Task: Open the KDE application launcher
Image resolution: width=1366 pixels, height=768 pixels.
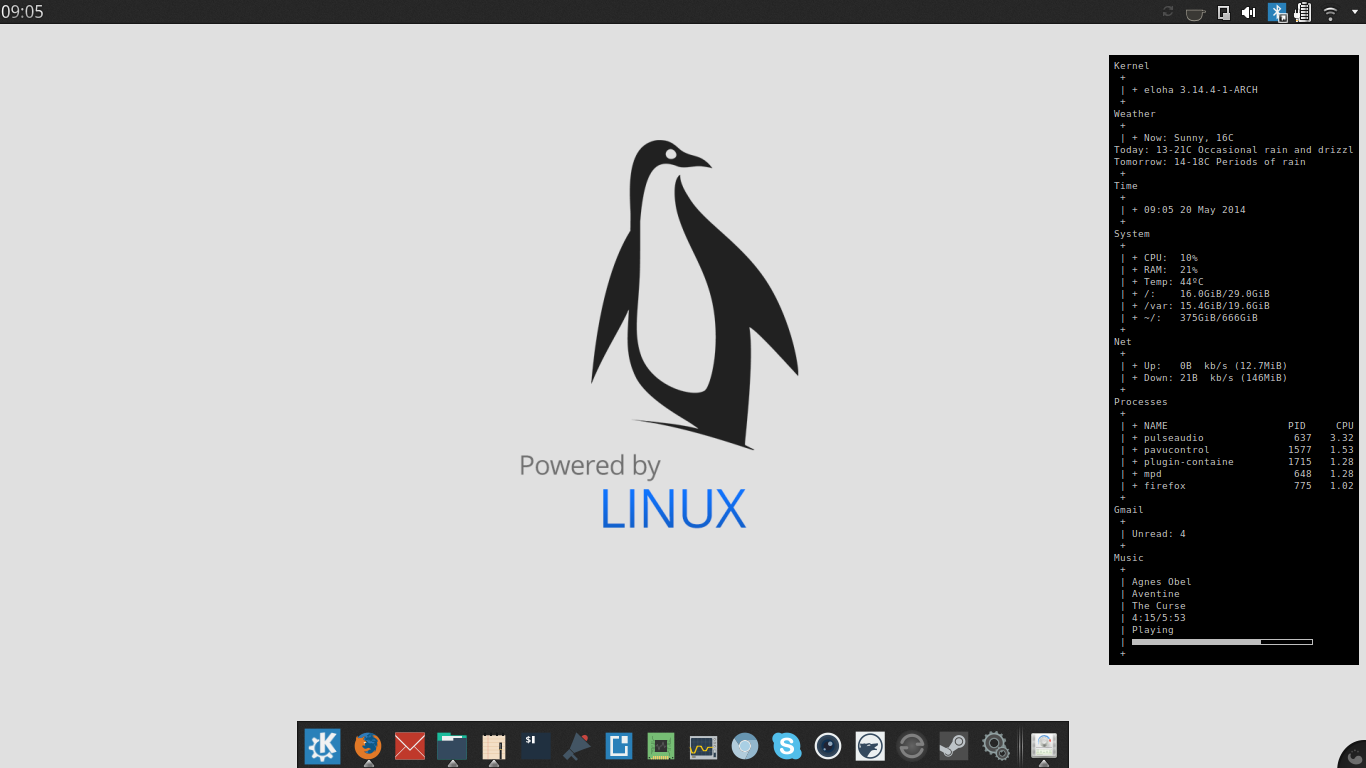Action: (x=322, y=746)
